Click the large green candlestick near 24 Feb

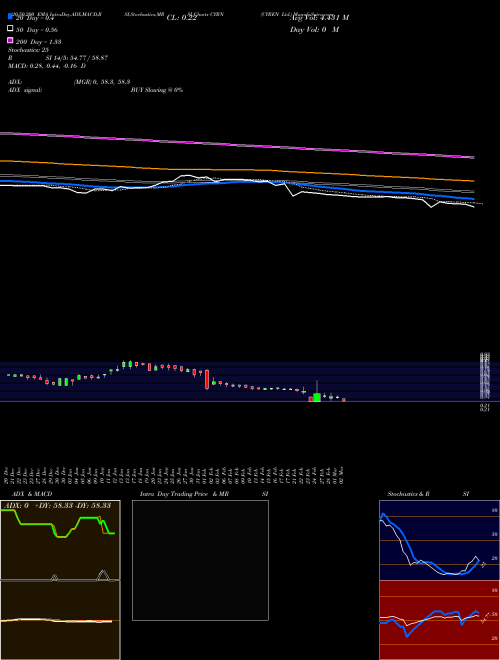click(317, 397)
